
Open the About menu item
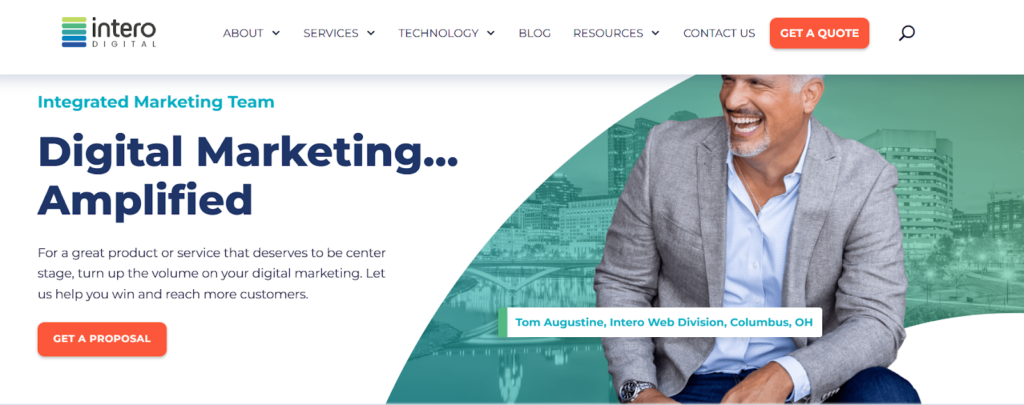coord(243,33)
